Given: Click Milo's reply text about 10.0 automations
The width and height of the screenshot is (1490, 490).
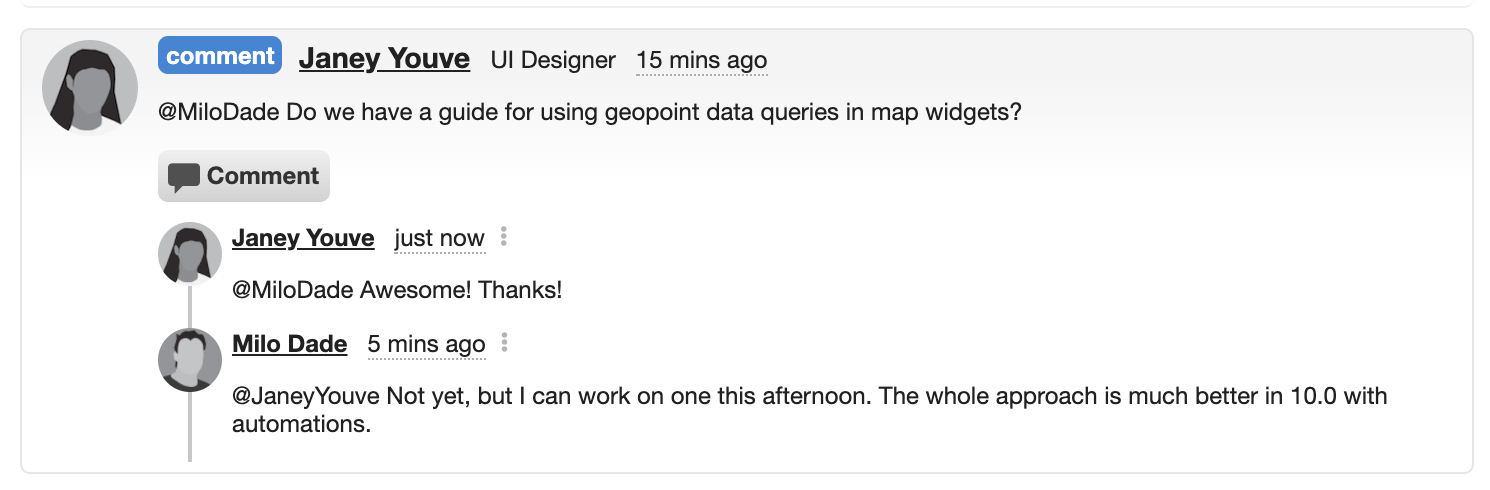Looking at the screenshot, I should pos(810,410).
